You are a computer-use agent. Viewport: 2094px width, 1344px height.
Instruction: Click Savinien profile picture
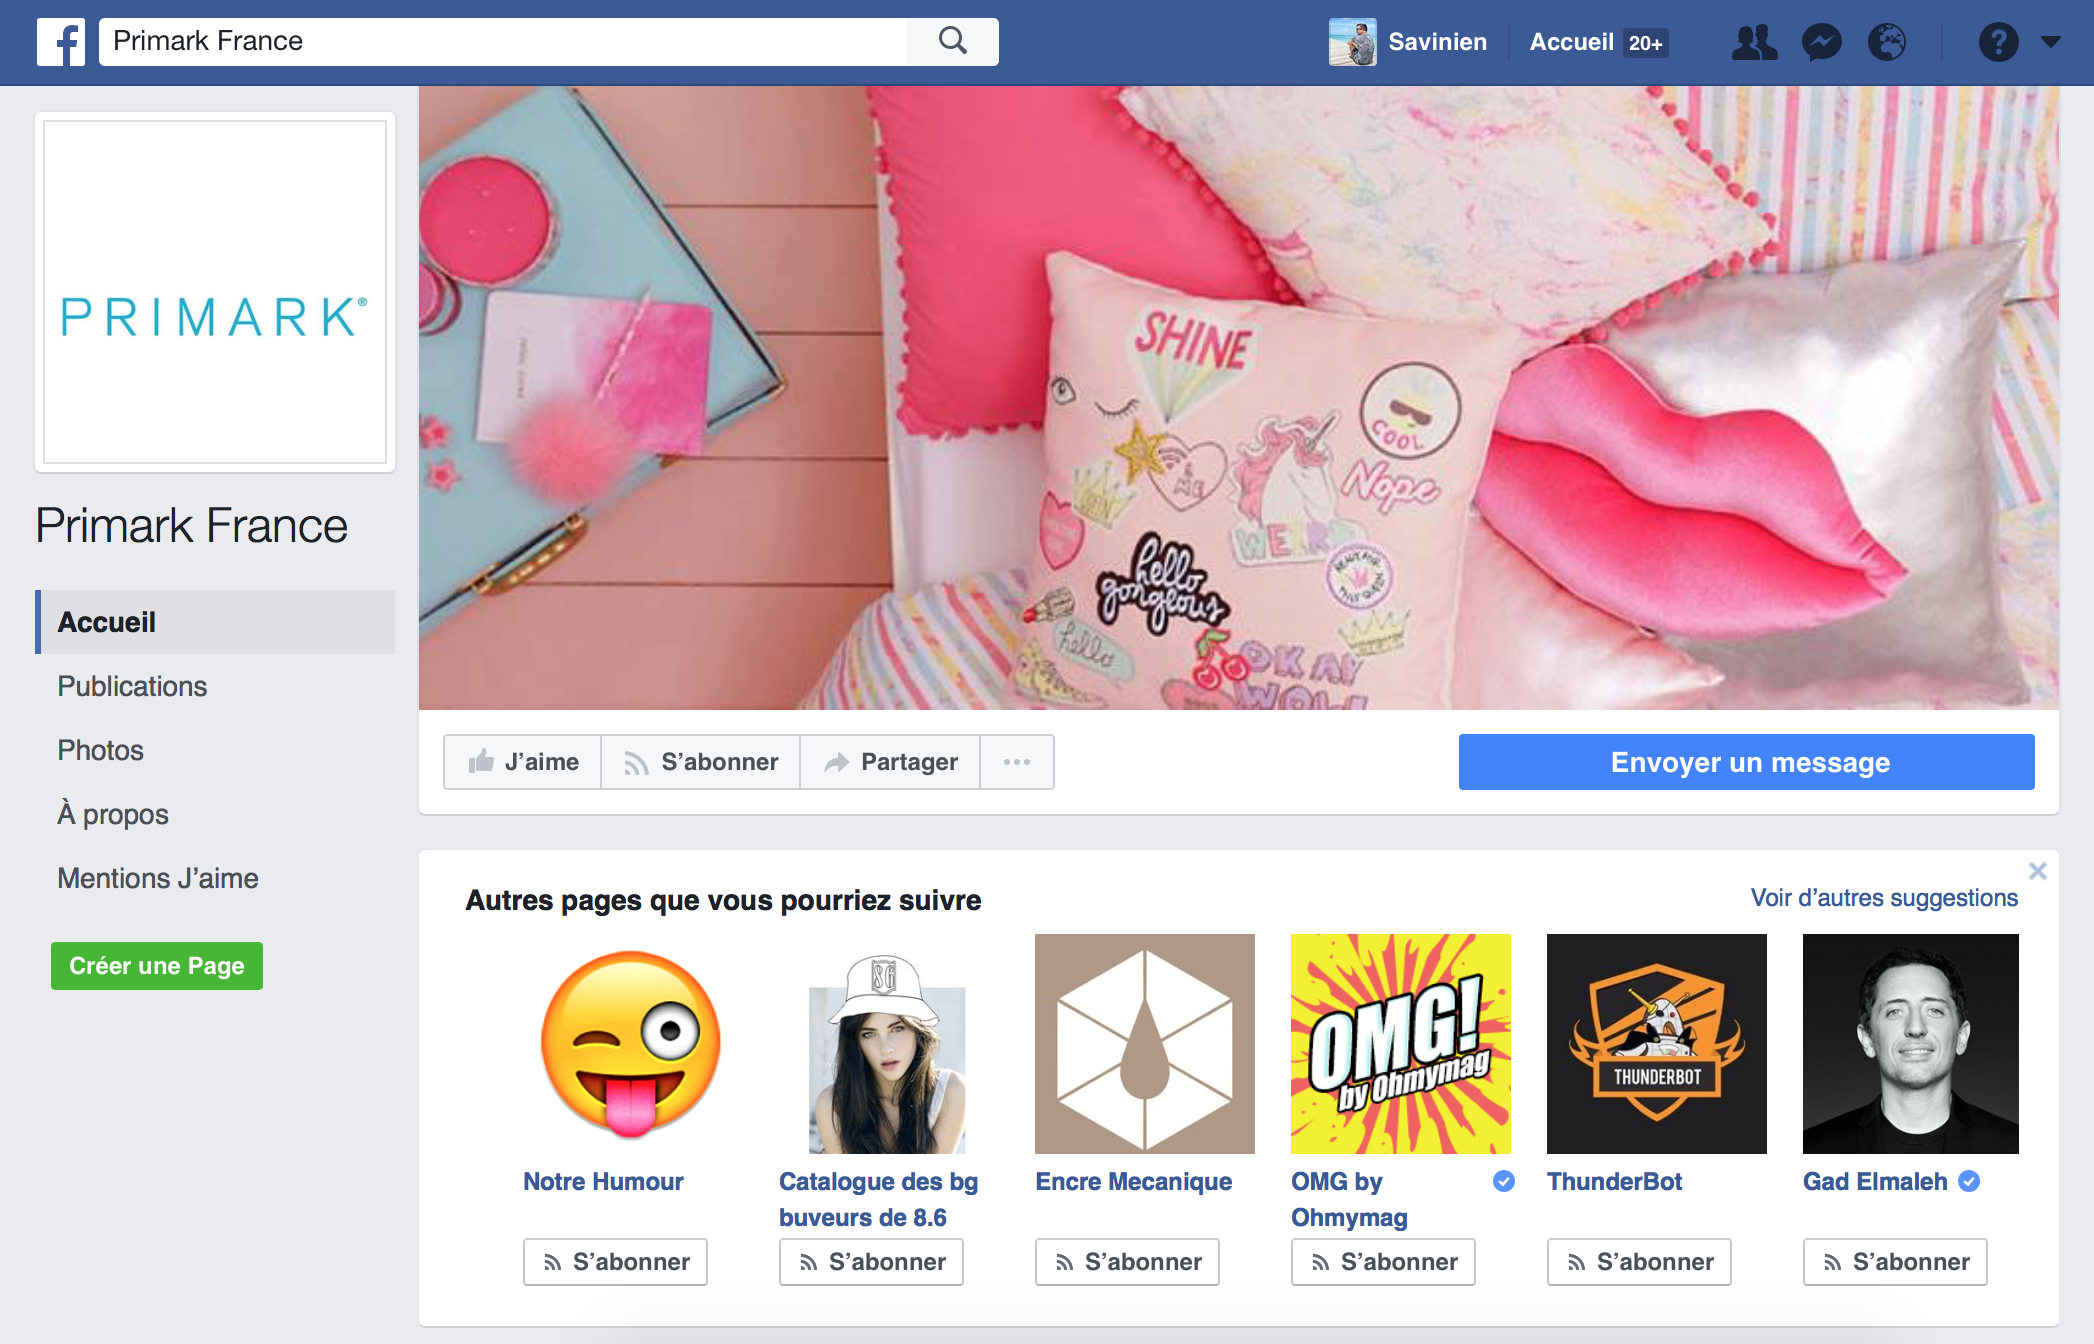coord(1352,42)
